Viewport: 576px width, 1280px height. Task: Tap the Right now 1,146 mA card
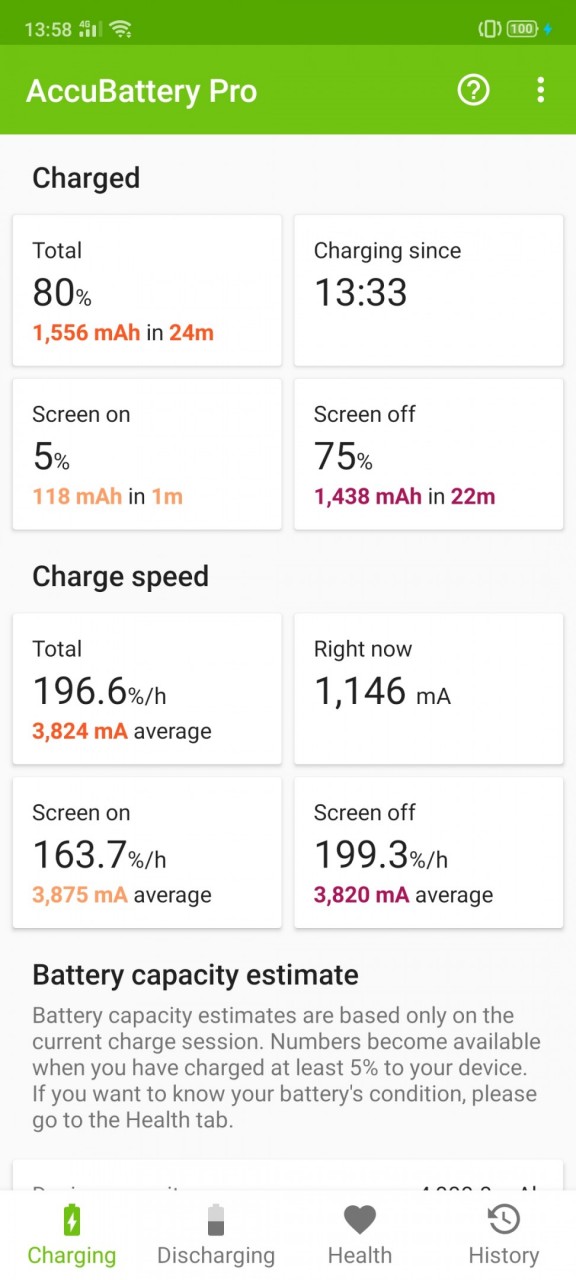pos(429,689)
